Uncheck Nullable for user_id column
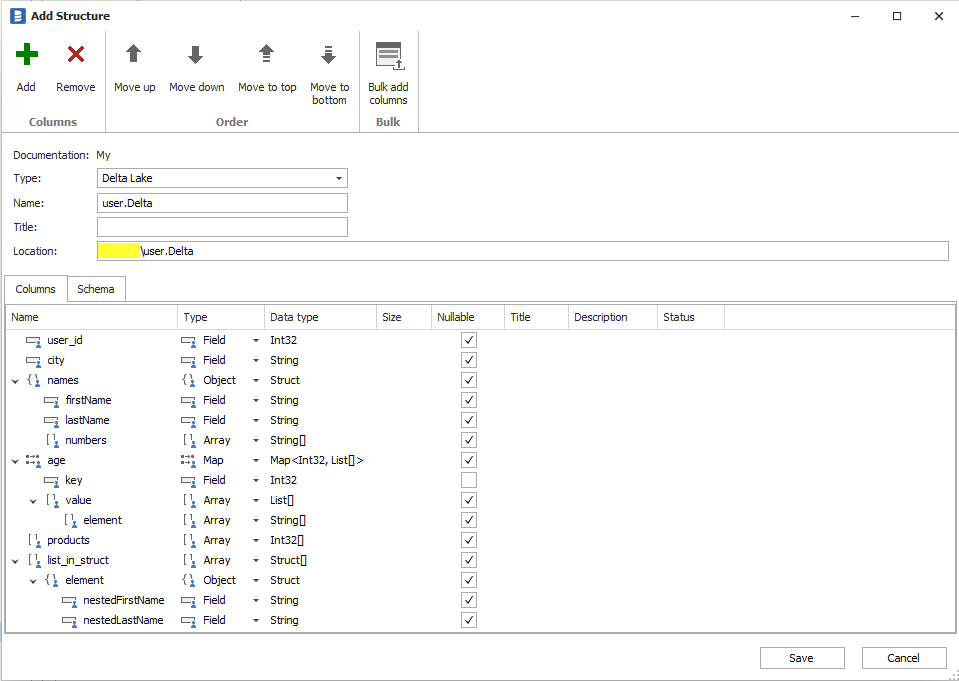Screen dimensions: 959x681 point(468,340)
